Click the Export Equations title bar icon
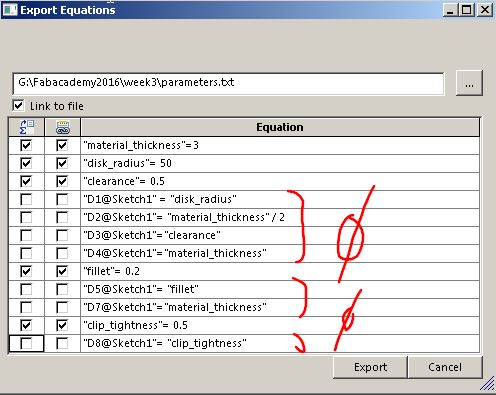The height and width of the screenshot is (395, 496). 9,10
